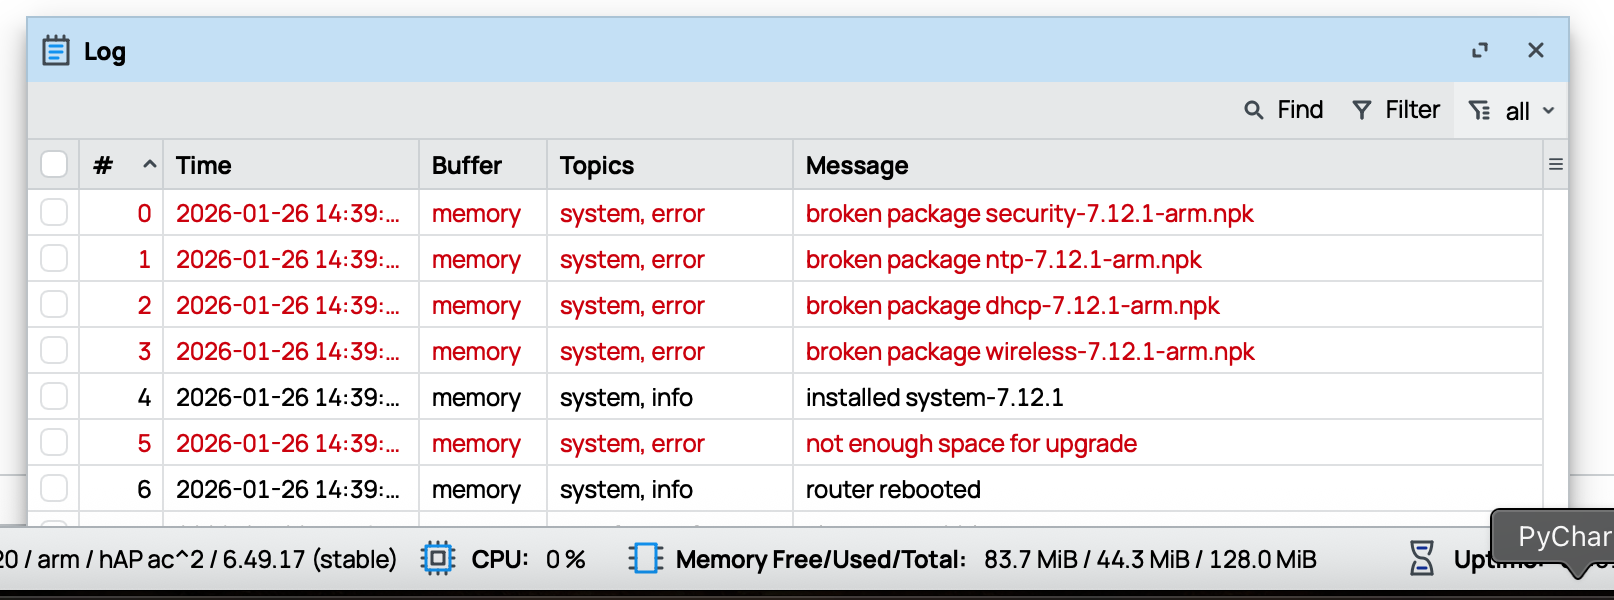This screenshot has width=1614, height=600.
Task: Click the Log clipboard icon in title bar
Action: pos(56,50)
